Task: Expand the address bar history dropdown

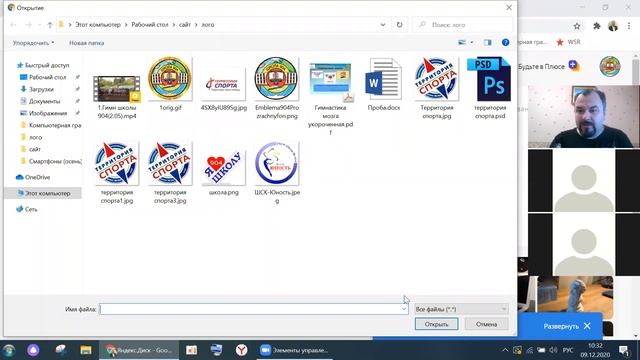Action: [x=383, y=25]
